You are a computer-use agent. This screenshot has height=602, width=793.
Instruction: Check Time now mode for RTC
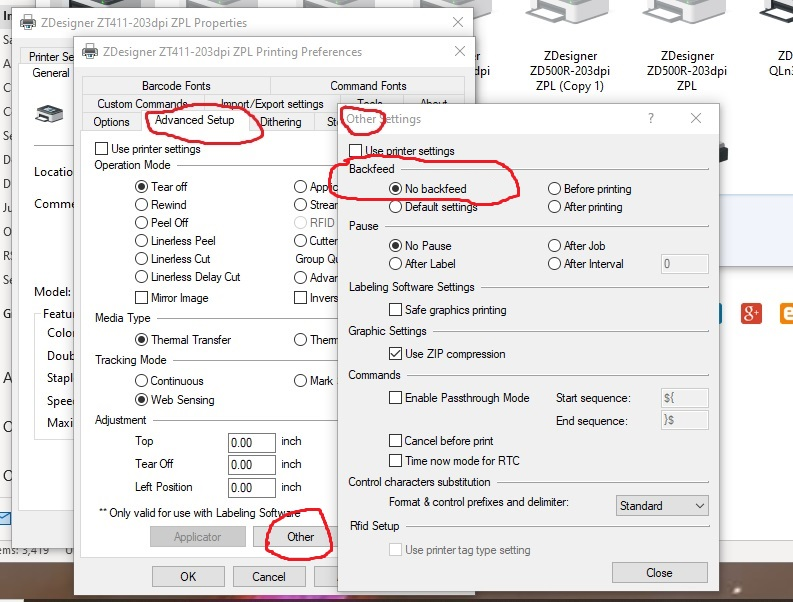point(395,461)
